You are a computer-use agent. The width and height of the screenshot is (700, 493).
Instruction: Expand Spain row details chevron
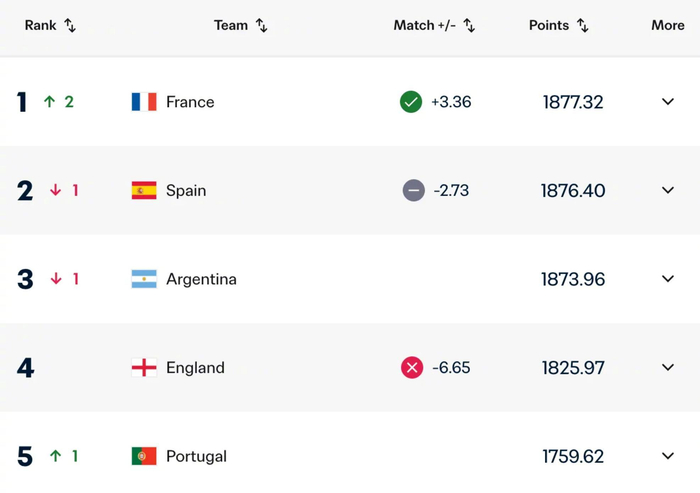point(668,190)
